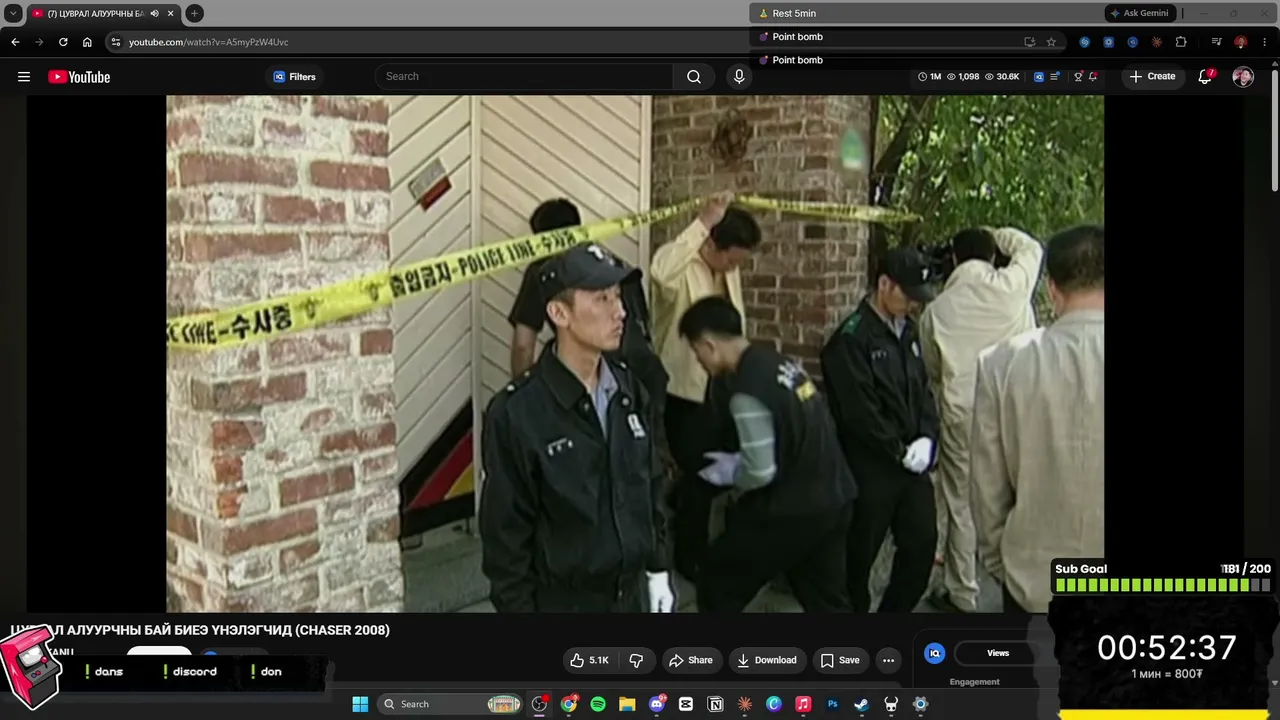The width and height of the screenshot is (1280, 720).
Task: Open a new browser tab
Action: tap(195, 13)
